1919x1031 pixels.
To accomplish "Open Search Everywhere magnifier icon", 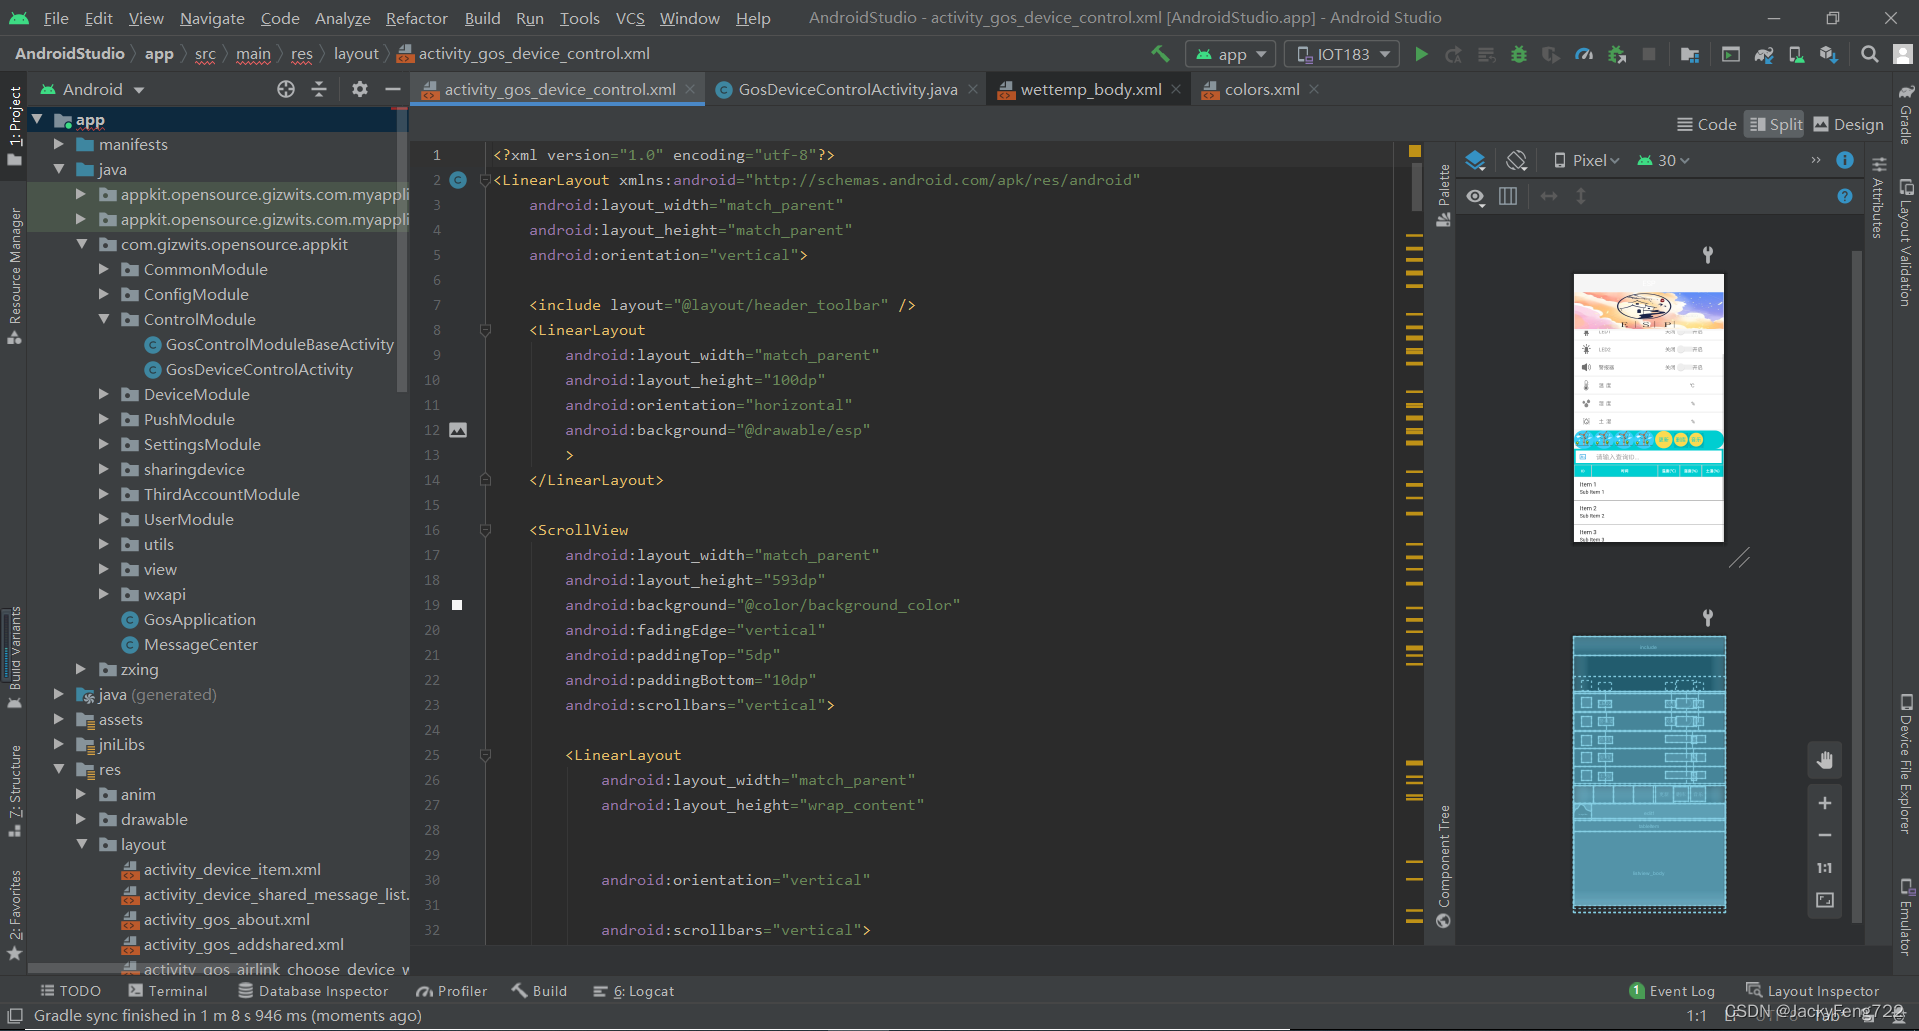I will [1869, 54].
